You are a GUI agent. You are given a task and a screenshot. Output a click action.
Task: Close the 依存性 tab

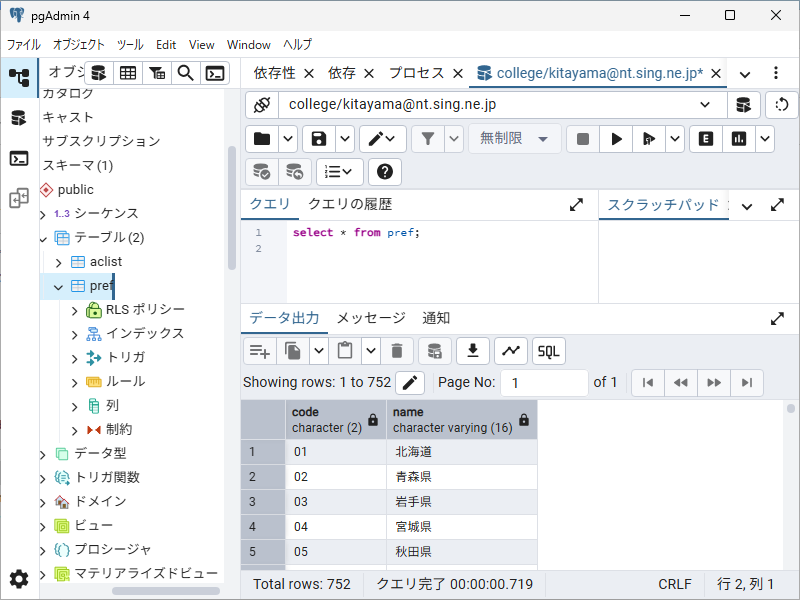pyautogui.click(x=309, y=74)
